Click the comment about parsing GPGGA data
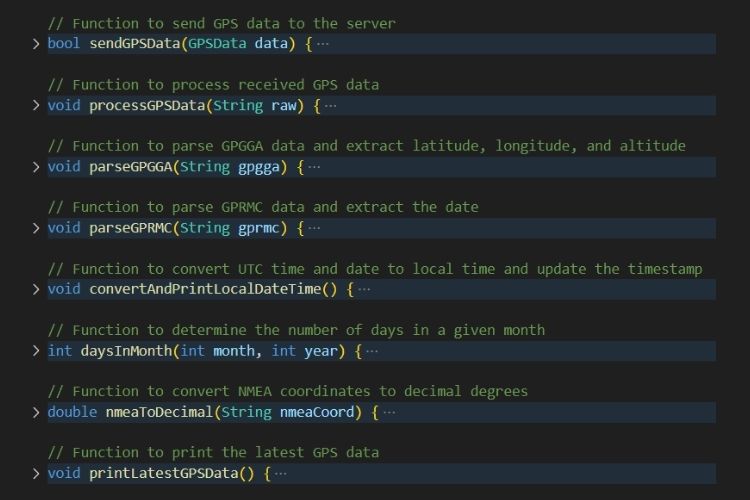750x500 pixels. point(366,146)
